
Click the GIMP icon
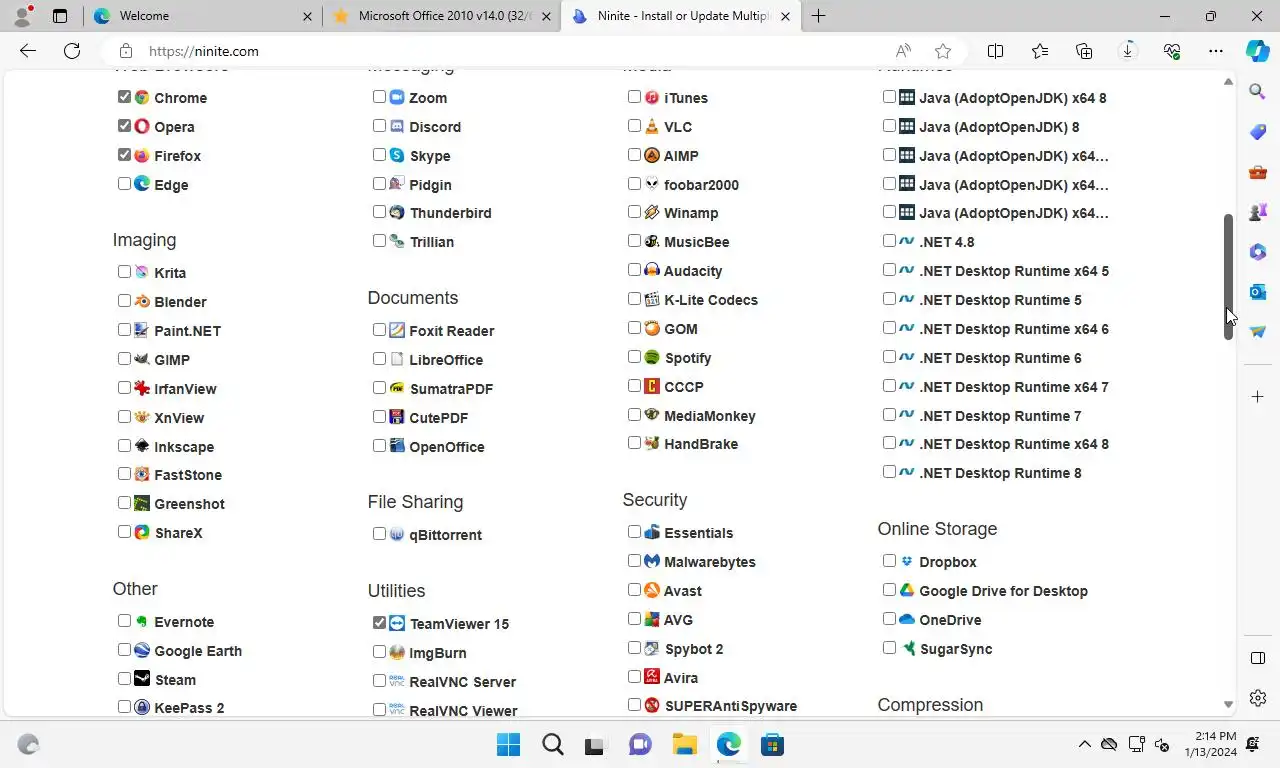click(142, 359)
